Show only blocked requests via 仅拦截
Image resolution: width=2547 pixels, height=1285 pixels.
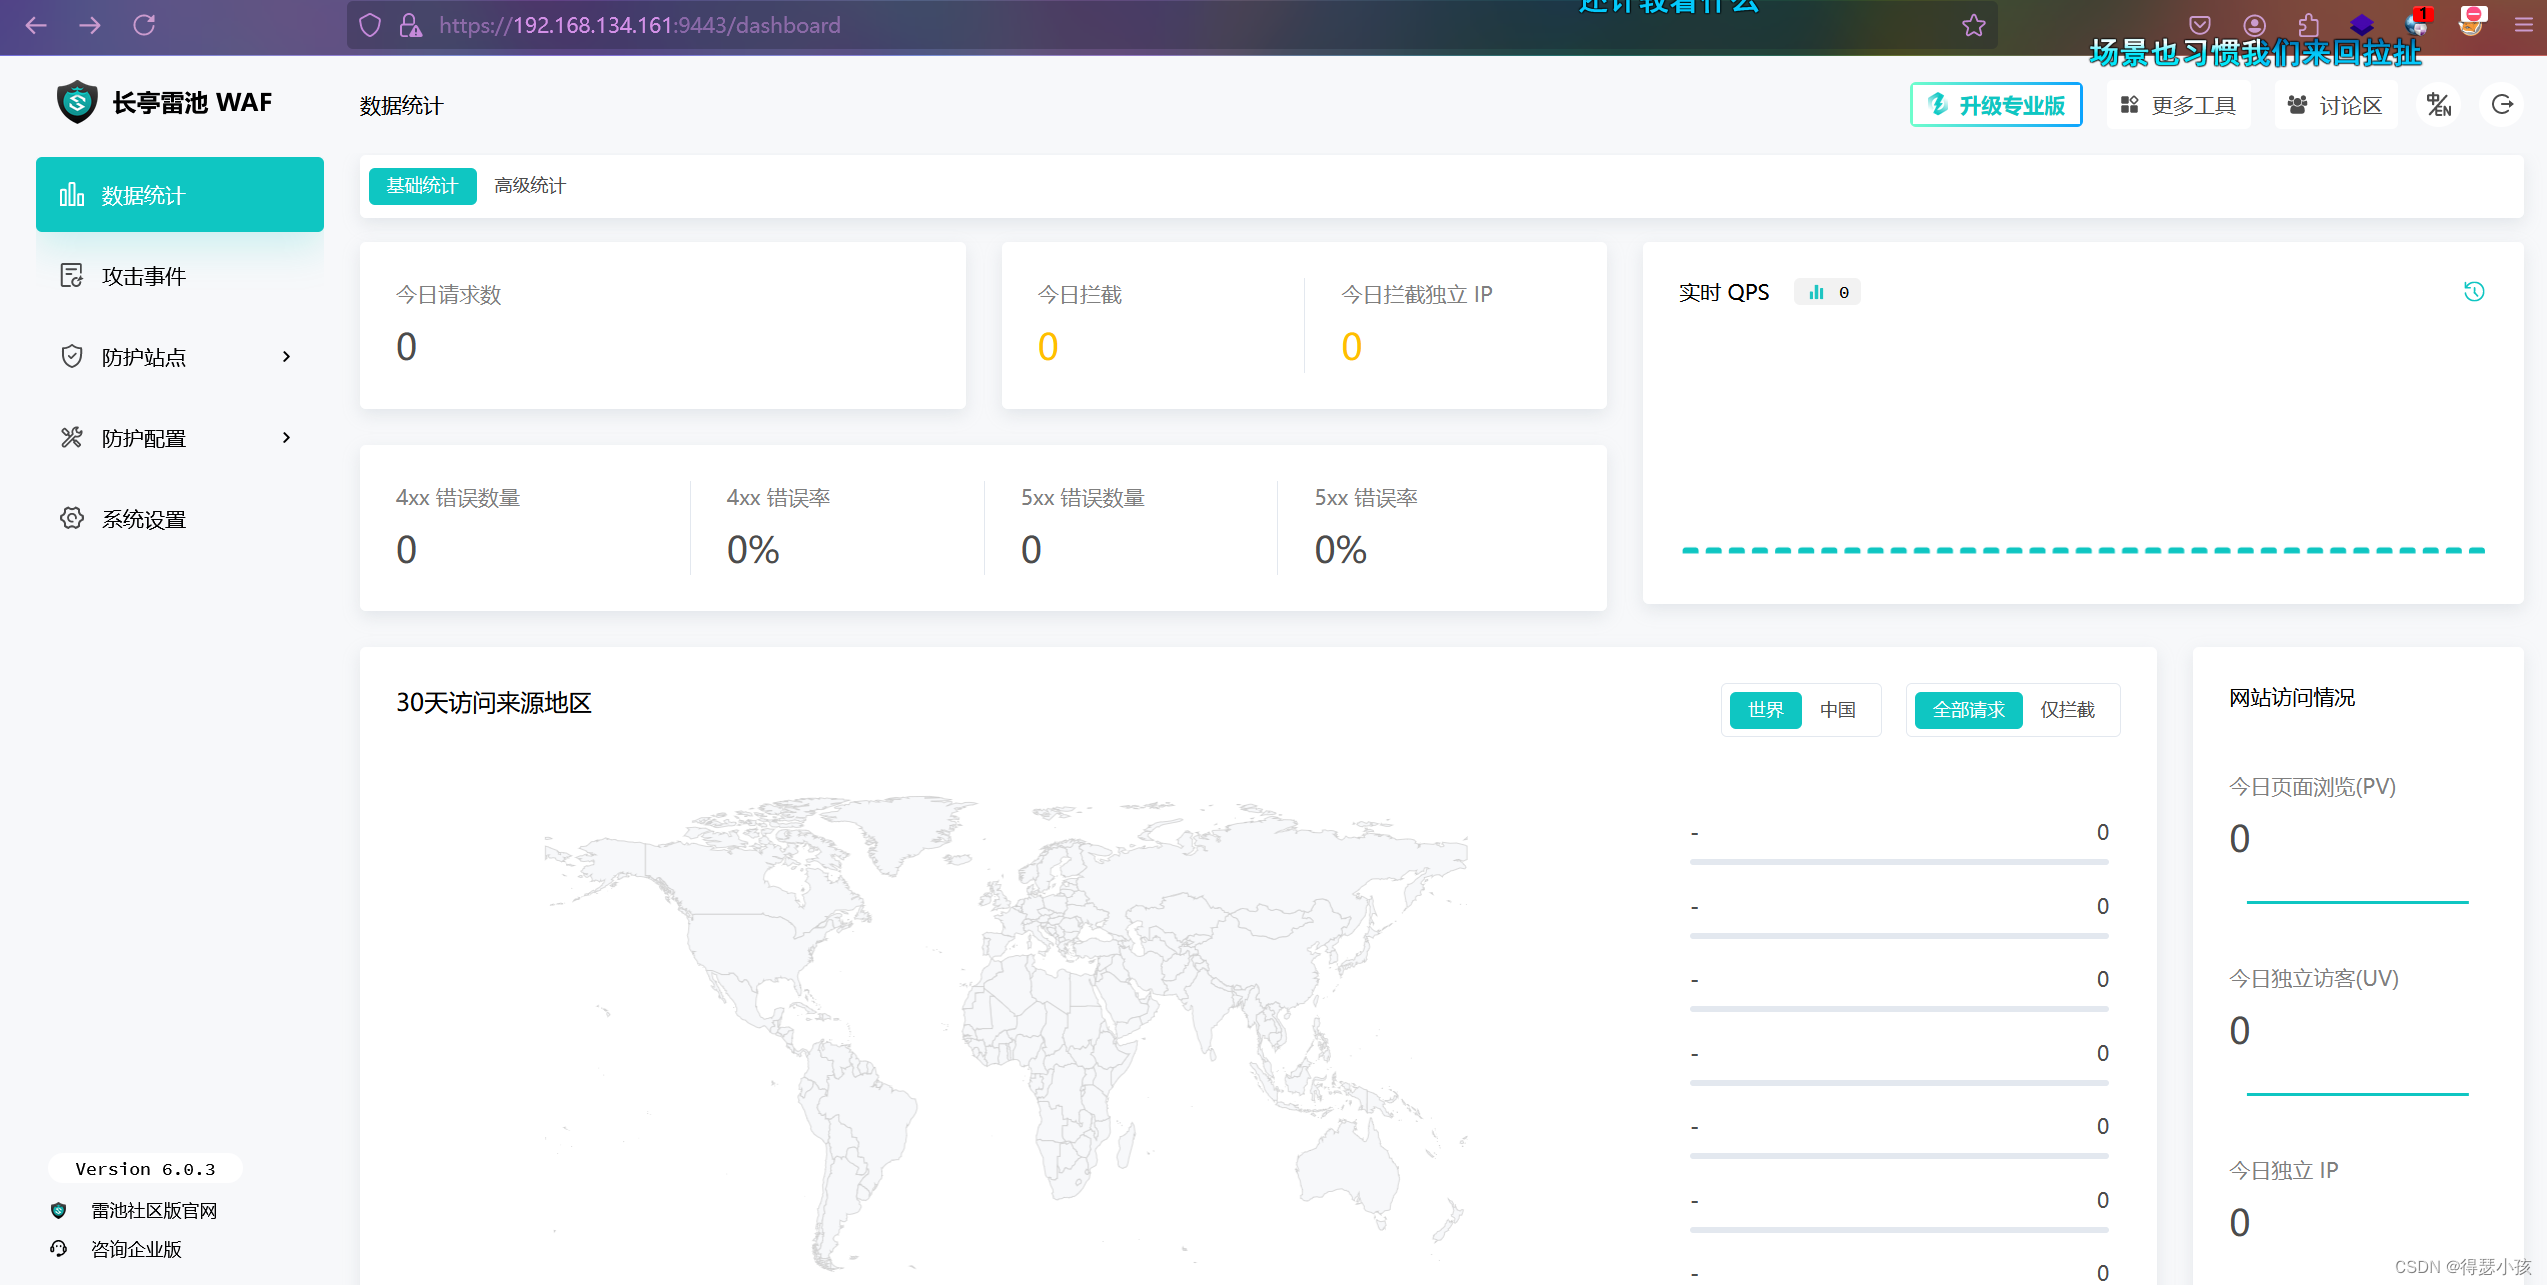(2067, 710)
